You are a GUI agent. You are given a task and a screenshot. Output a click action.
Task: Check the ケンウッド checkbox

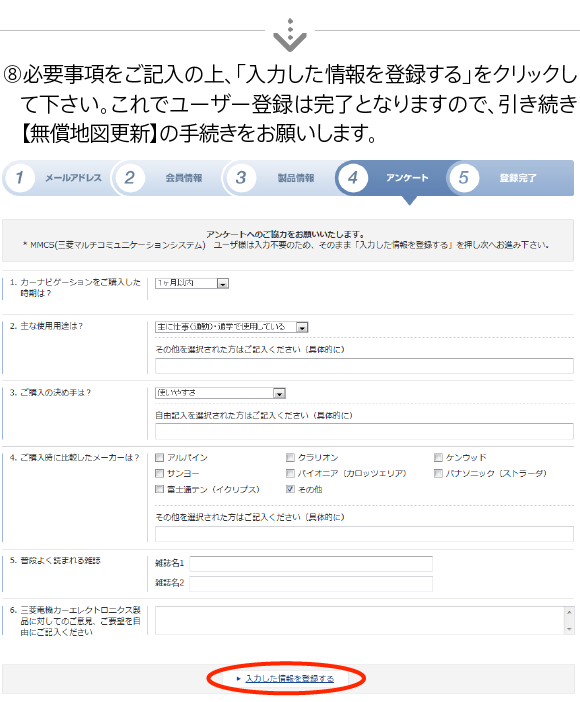point(438,458)
